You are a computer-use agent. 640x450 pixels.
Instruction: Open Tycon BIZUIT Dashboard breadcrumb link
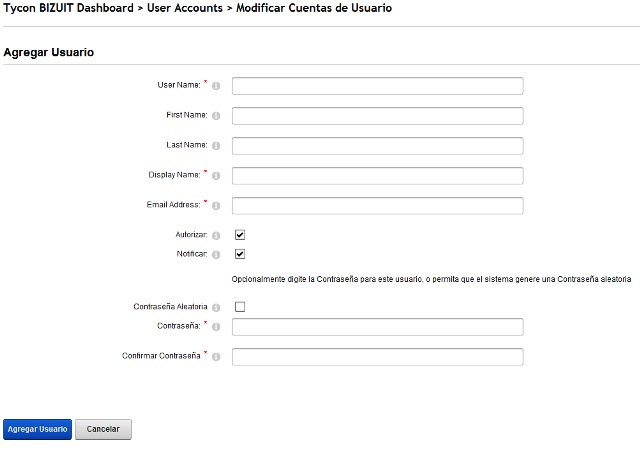(68, 8)
